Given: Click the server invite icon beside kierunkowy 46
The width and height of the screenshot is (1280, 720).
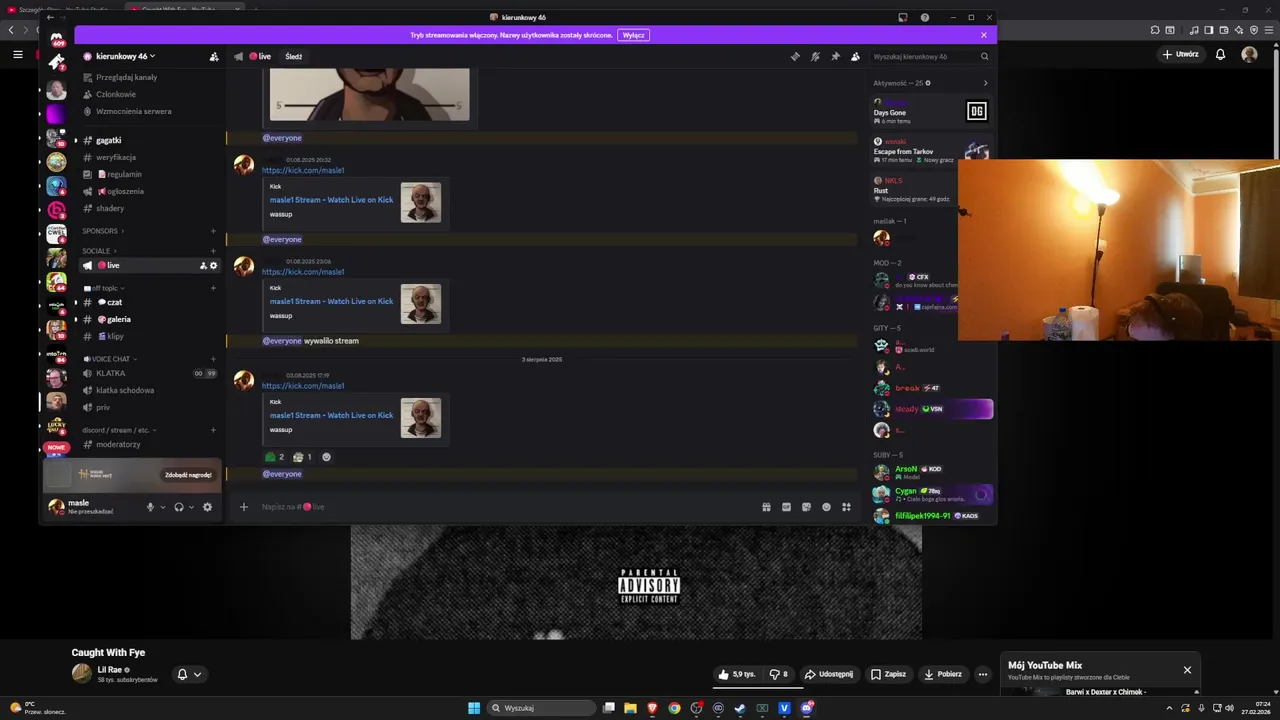Looking at the screenshot, I should [x=214, y=57].
